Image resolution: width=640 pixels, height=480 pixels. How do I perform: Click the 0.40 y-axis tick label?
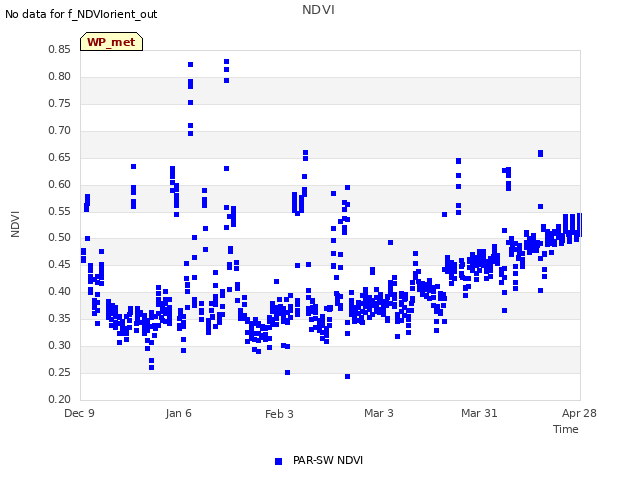[x=59, y=291]
